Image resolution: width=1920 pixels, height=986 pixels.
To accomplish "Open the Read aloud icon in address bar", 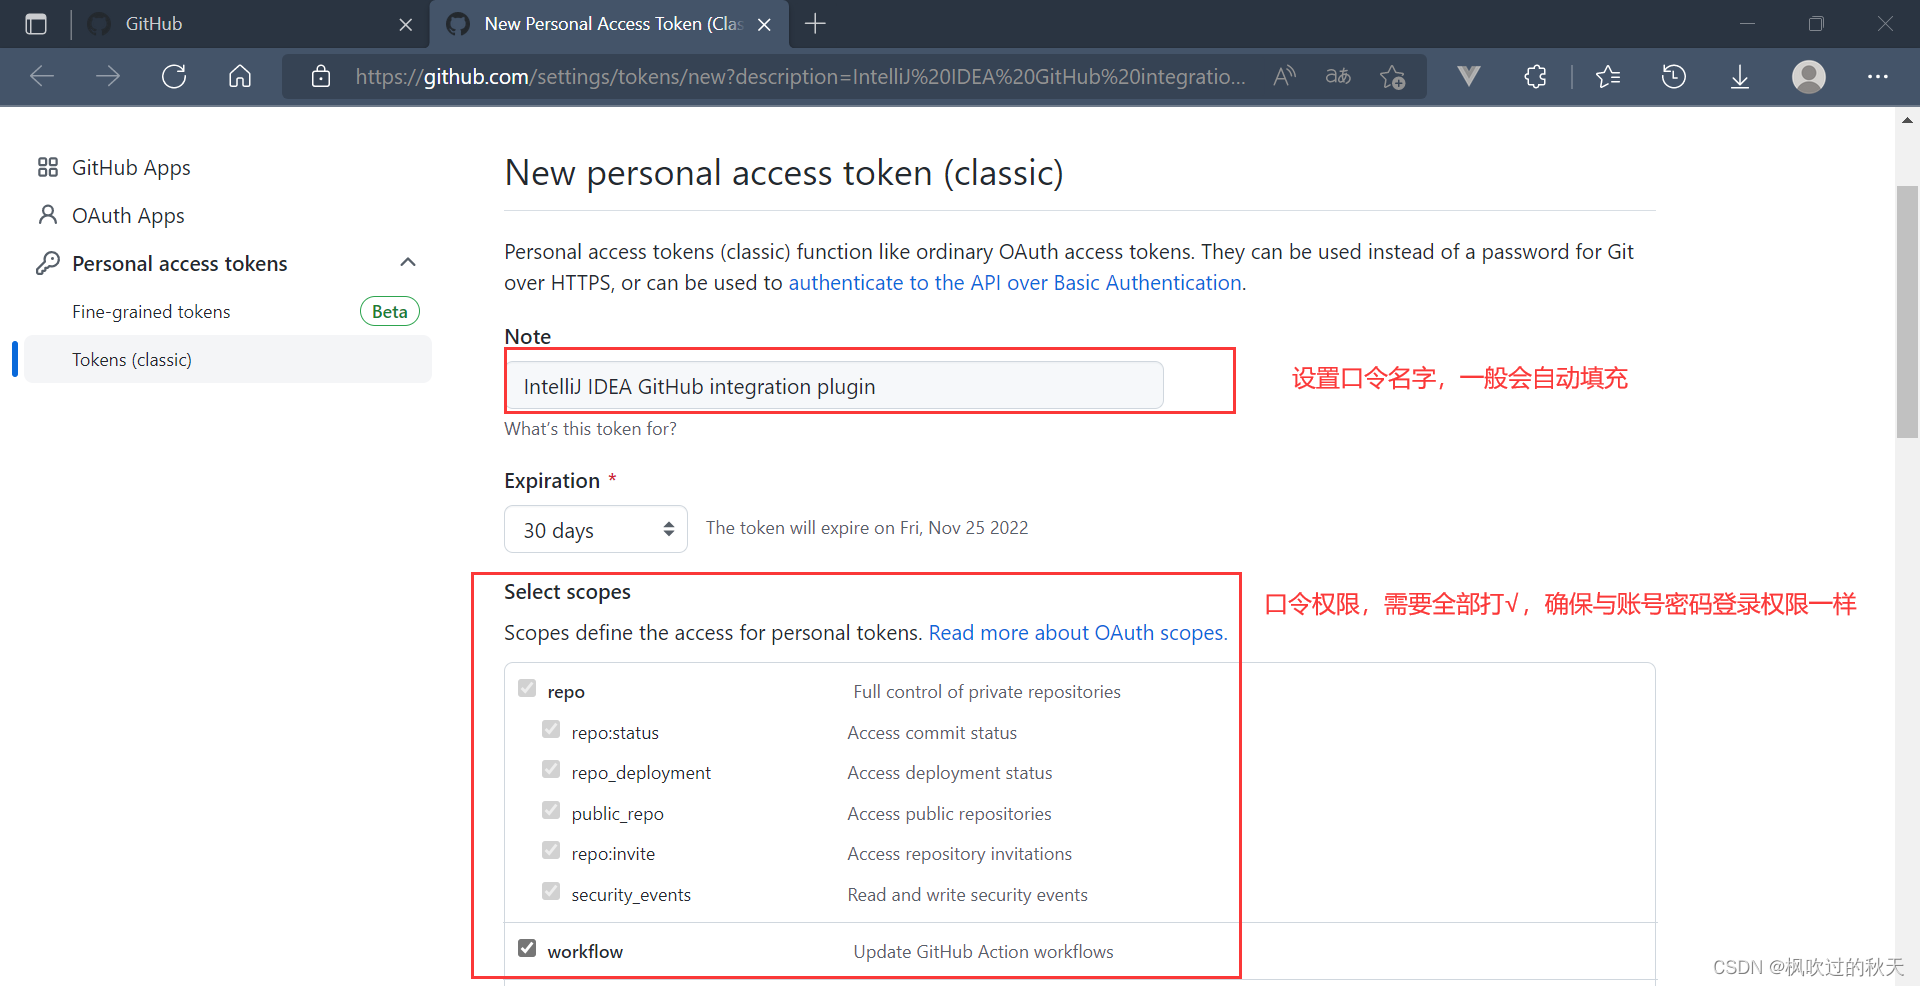I will [x=1285, y=76].
